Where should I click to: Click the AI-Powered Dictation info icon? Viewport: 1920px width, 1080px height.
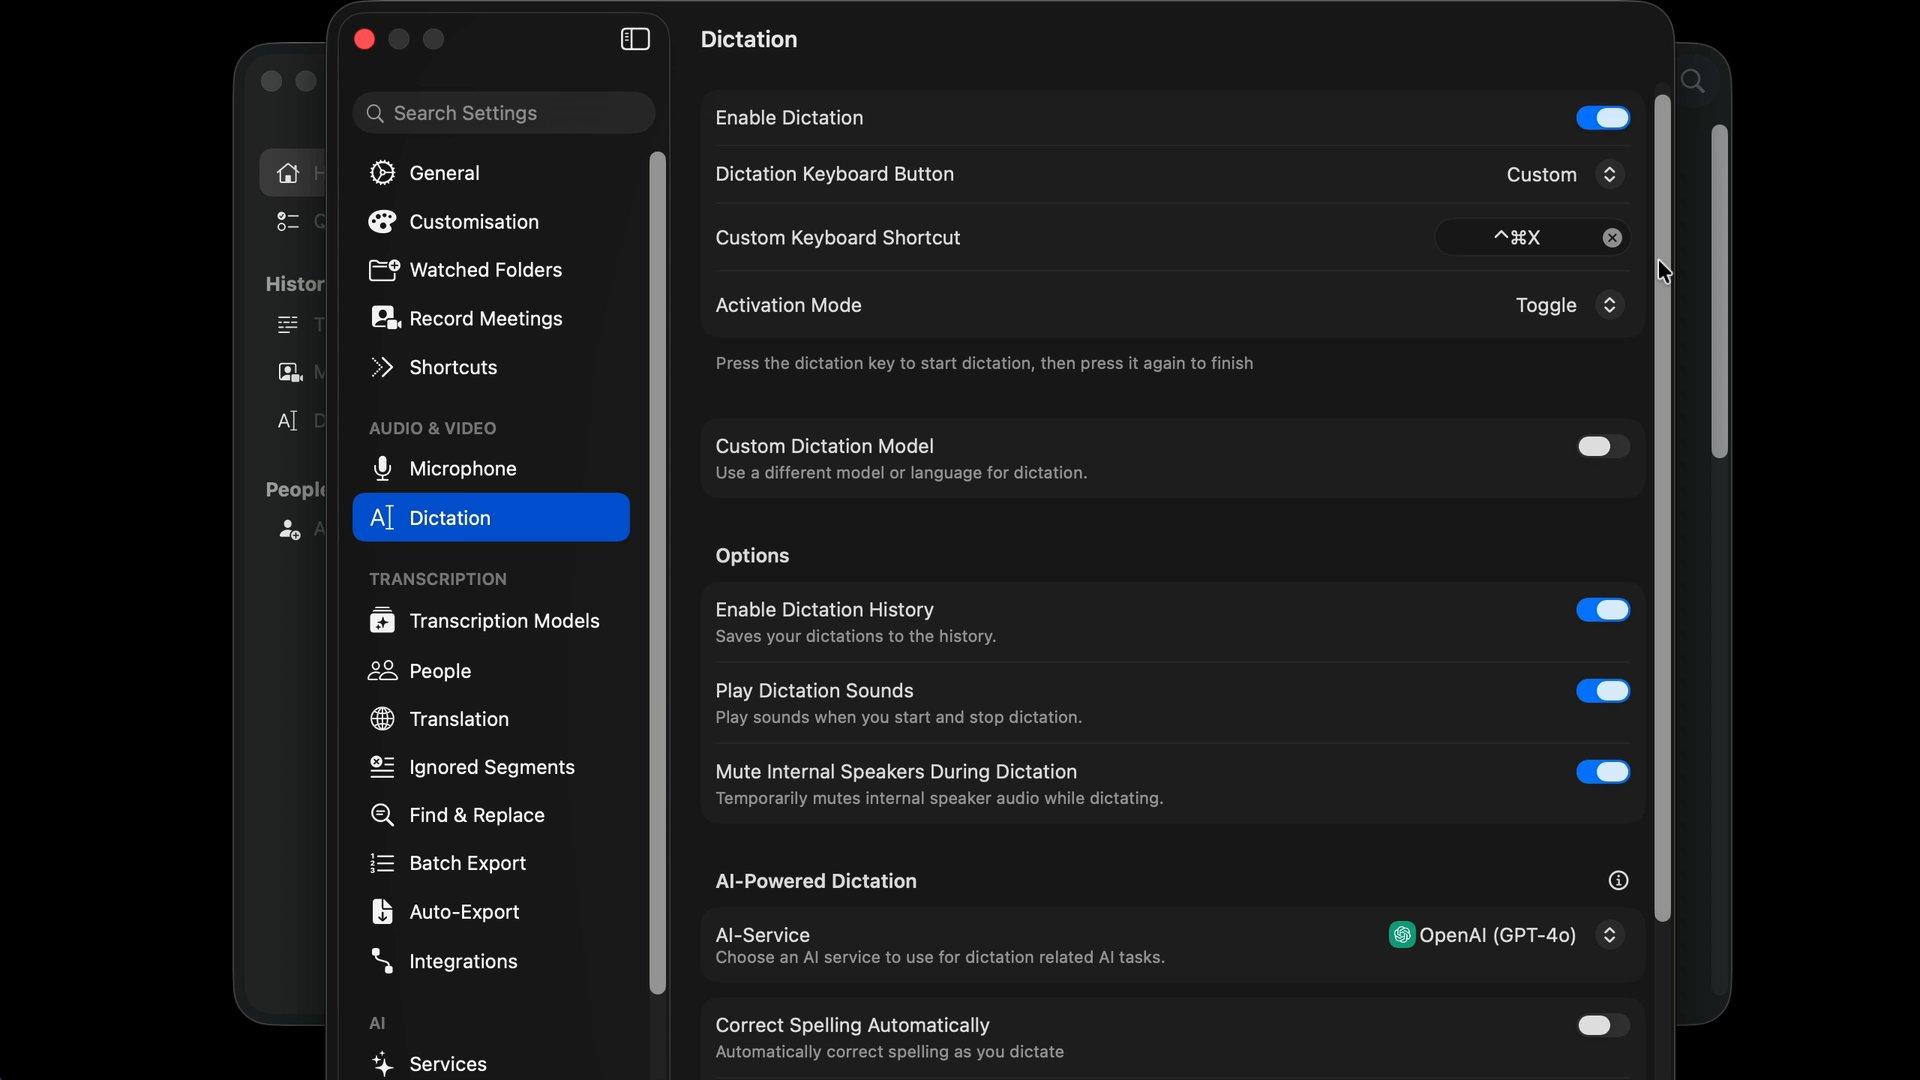click(x=1618, y=881)
